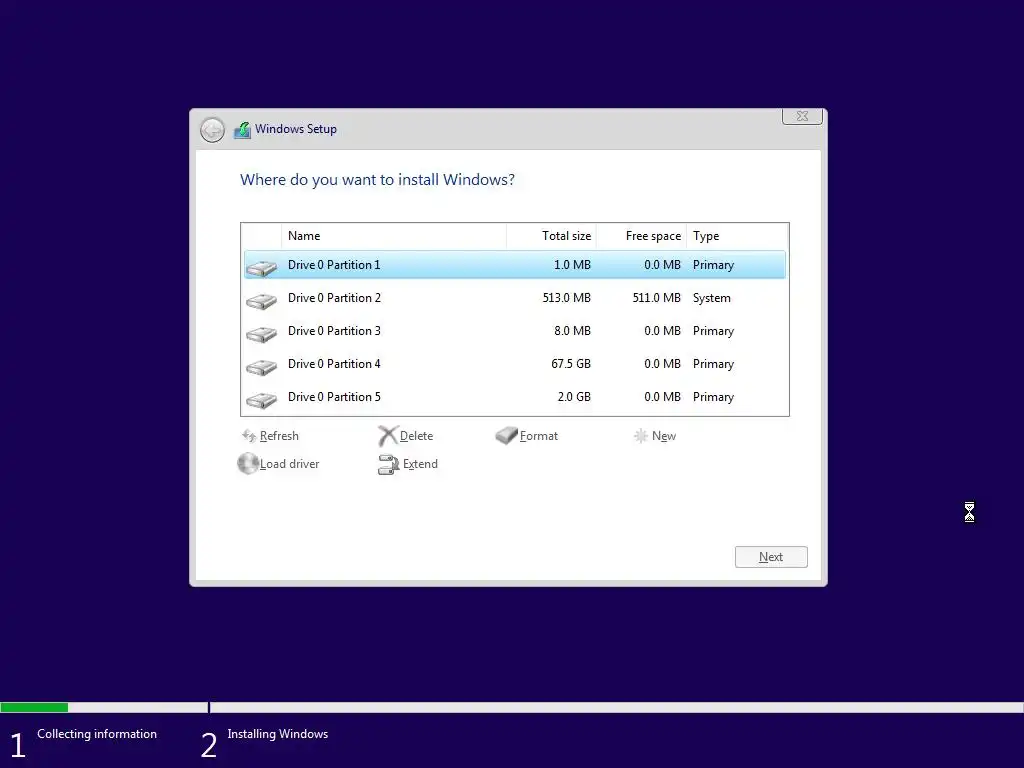Click the Refresh arrows icon
The image size is (1024, 768).
click(x=249, y=436)
